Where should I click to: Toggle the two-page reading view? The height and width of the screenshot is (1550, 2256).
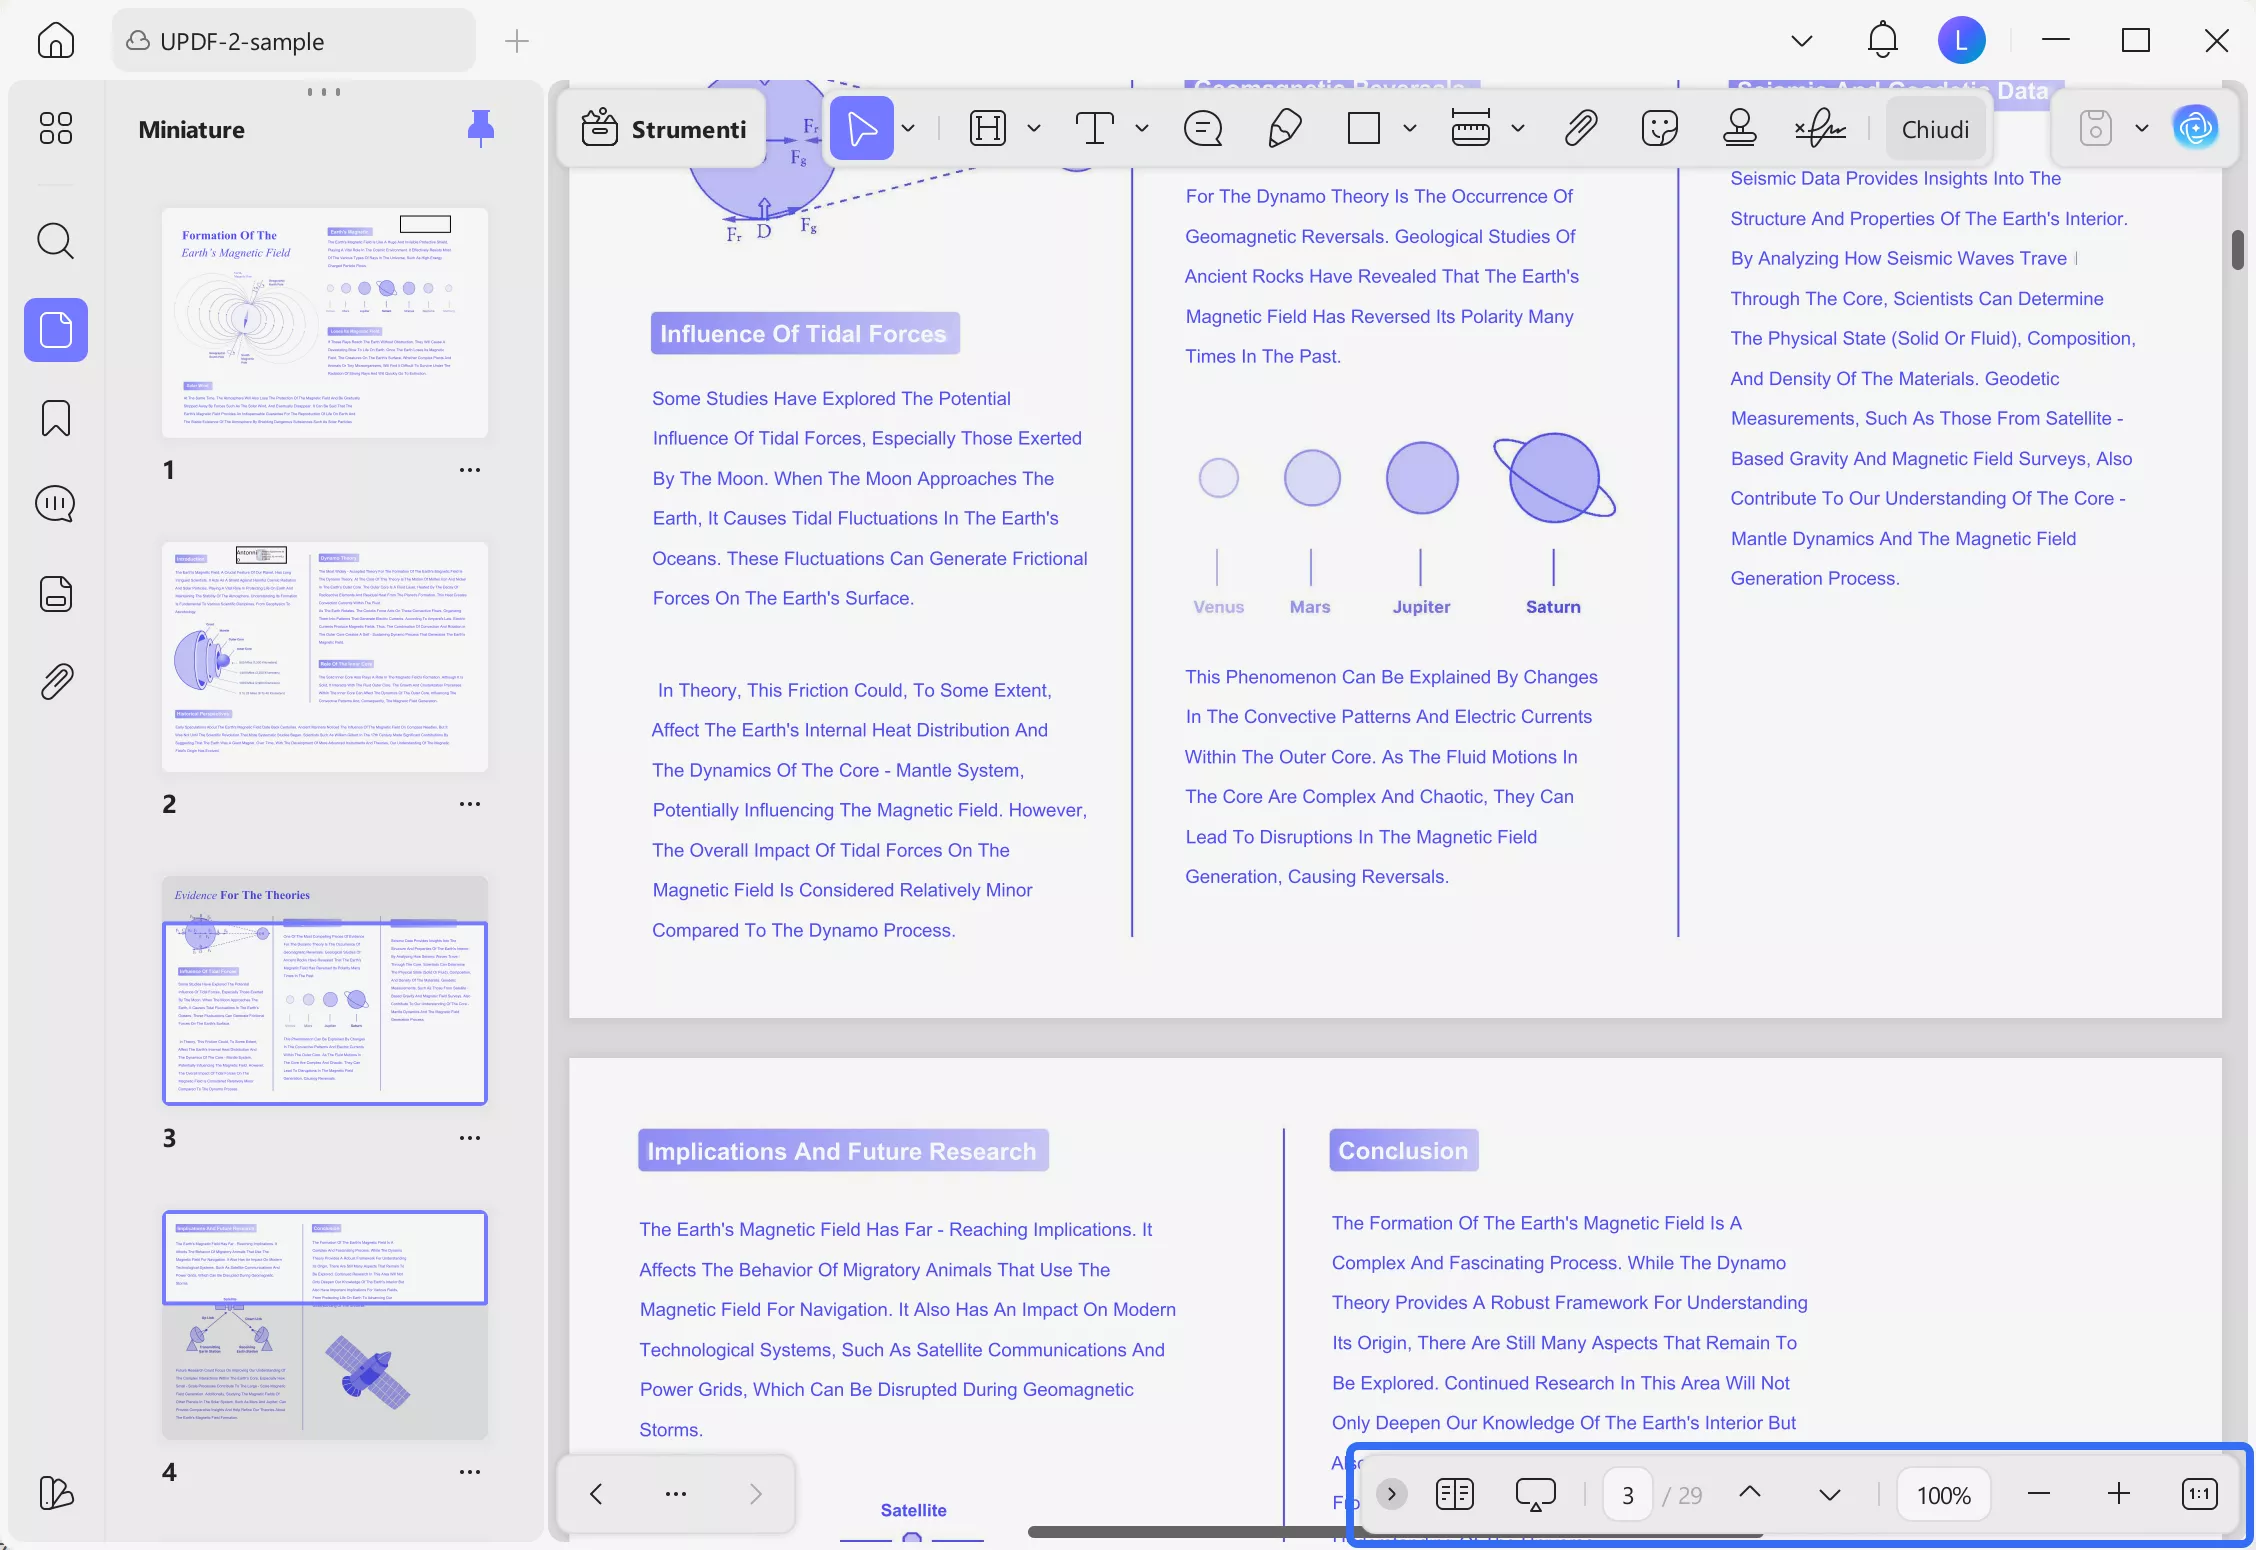(x=1454, y=1494)
